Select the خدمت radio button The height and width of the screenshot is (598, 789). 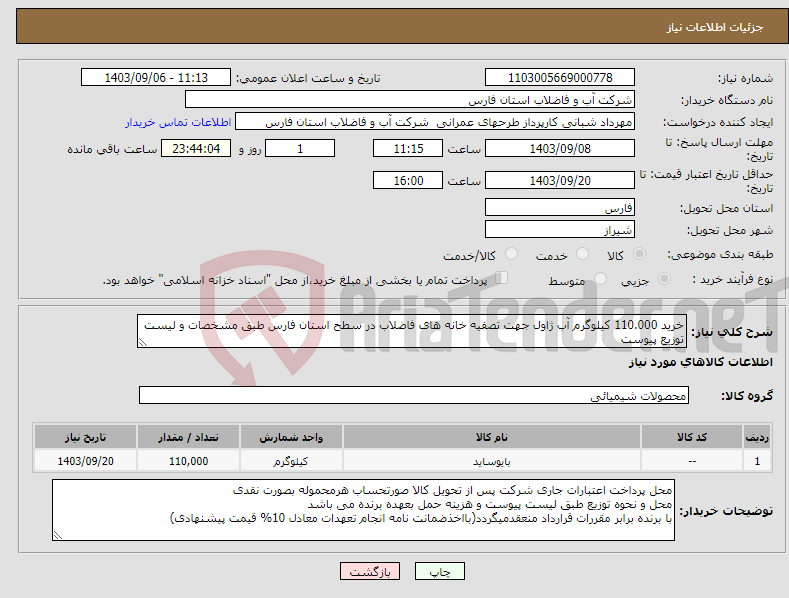[582, 254]
